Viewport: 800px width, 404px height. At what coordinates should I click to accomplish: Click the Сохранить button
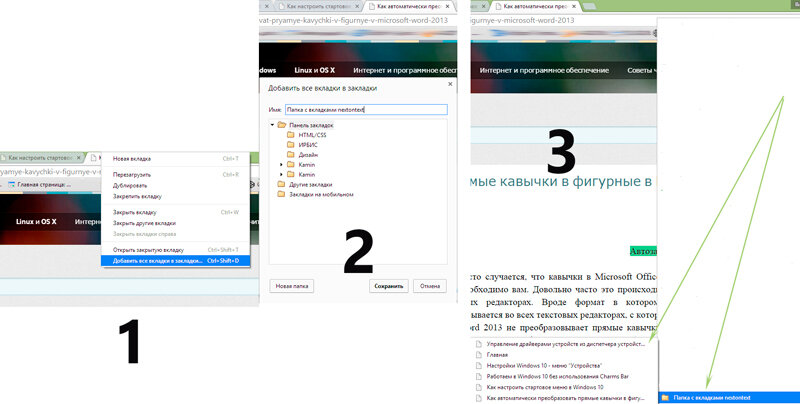pyautogui.click(x=389, y=286)
